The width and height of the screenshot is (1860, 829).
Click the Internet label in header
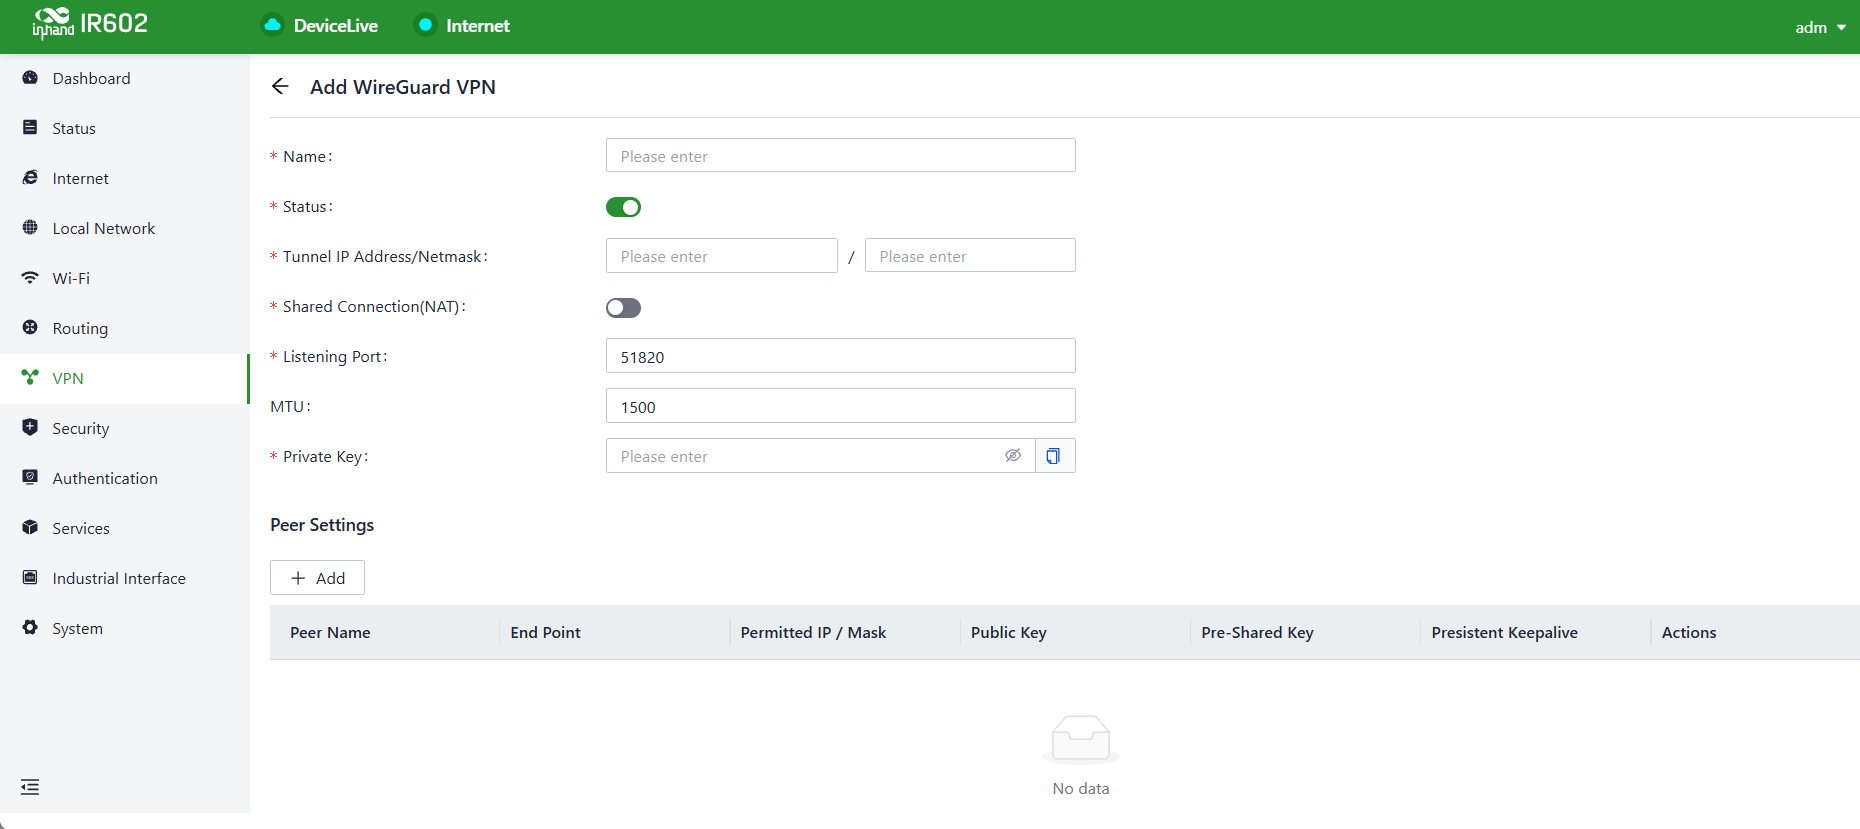[478, 26]
